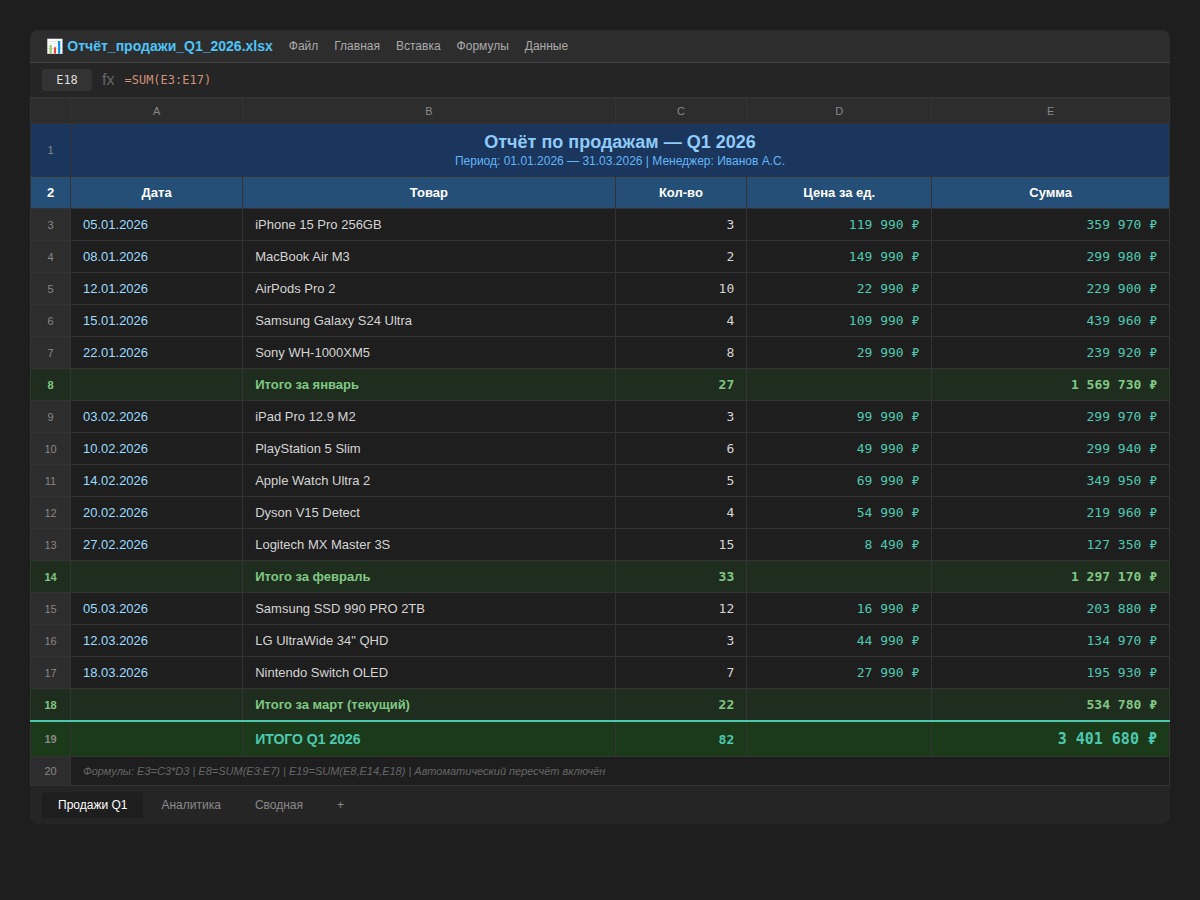Select the price cell 119 990 ₽

(x=839, y=225)
